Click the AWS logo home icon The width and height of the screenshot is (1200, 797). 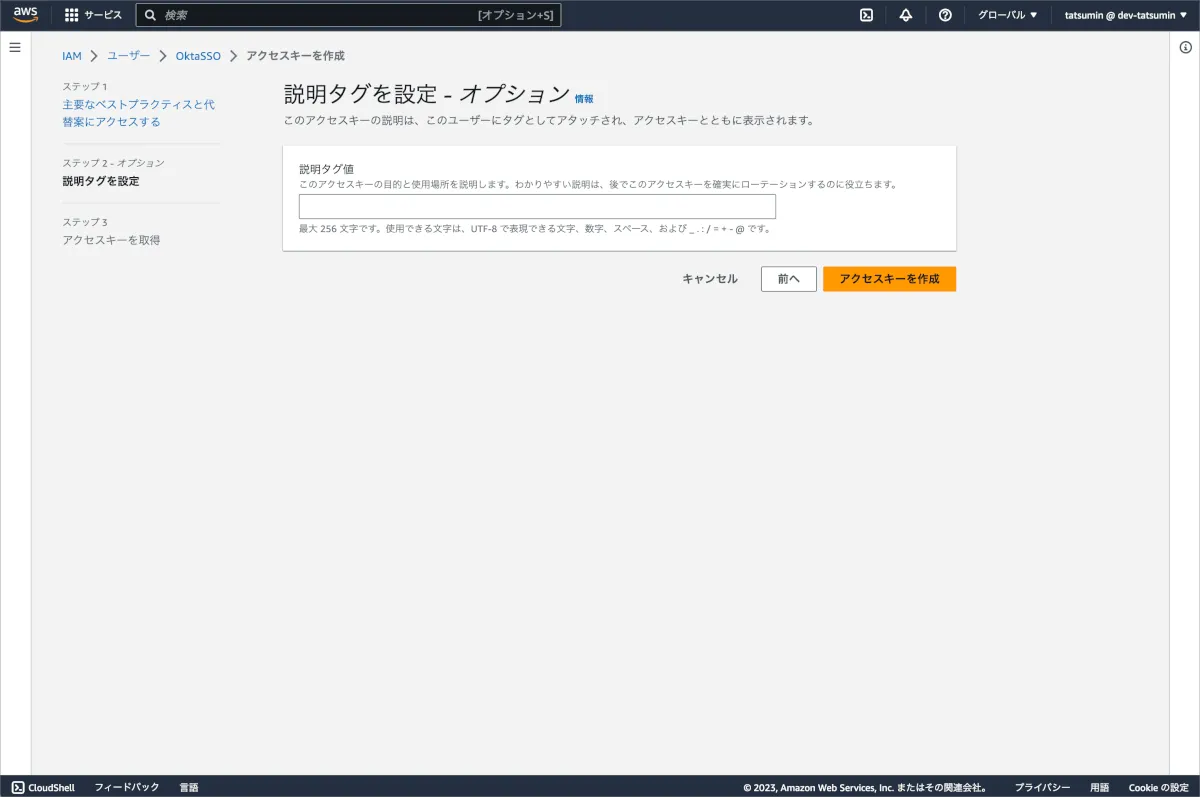point(25,15)
